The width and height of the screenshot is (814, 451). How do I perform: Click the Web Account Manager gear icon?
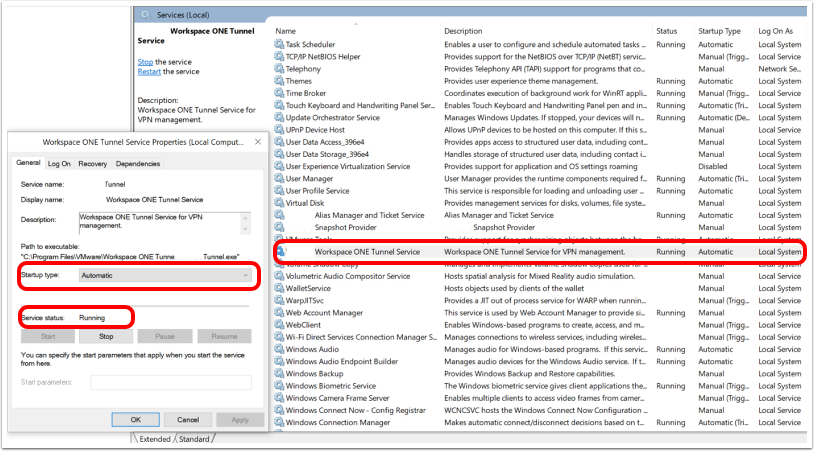pos(280,312)
